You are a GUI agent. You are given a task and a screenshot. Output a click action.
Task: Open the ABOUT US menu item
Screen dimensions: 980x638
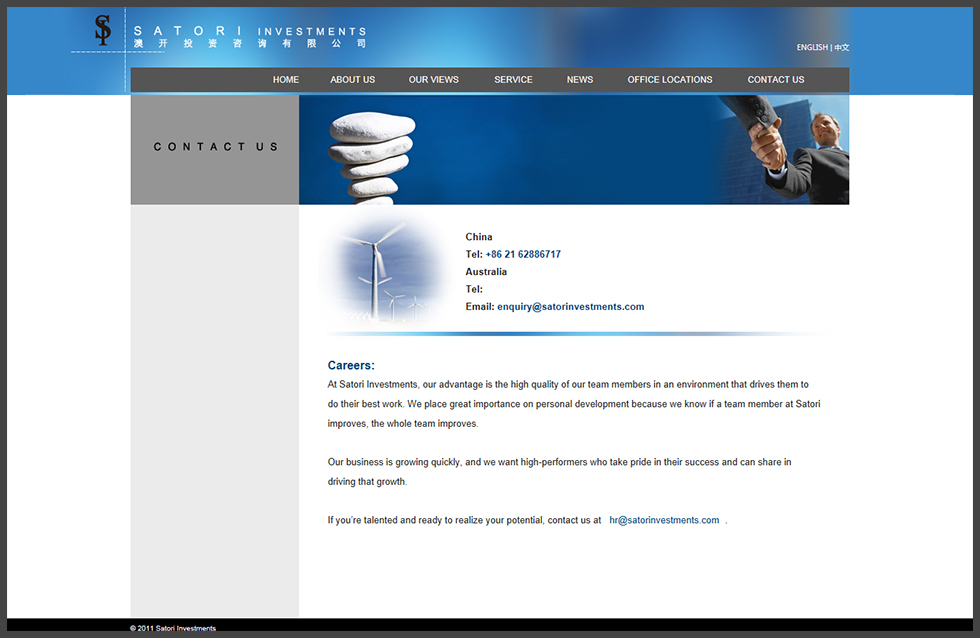352,80
